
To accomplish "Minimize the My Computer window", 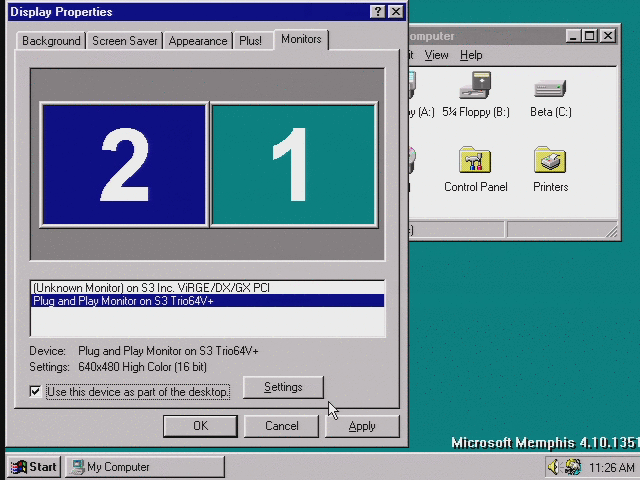I will pos(574,36).
